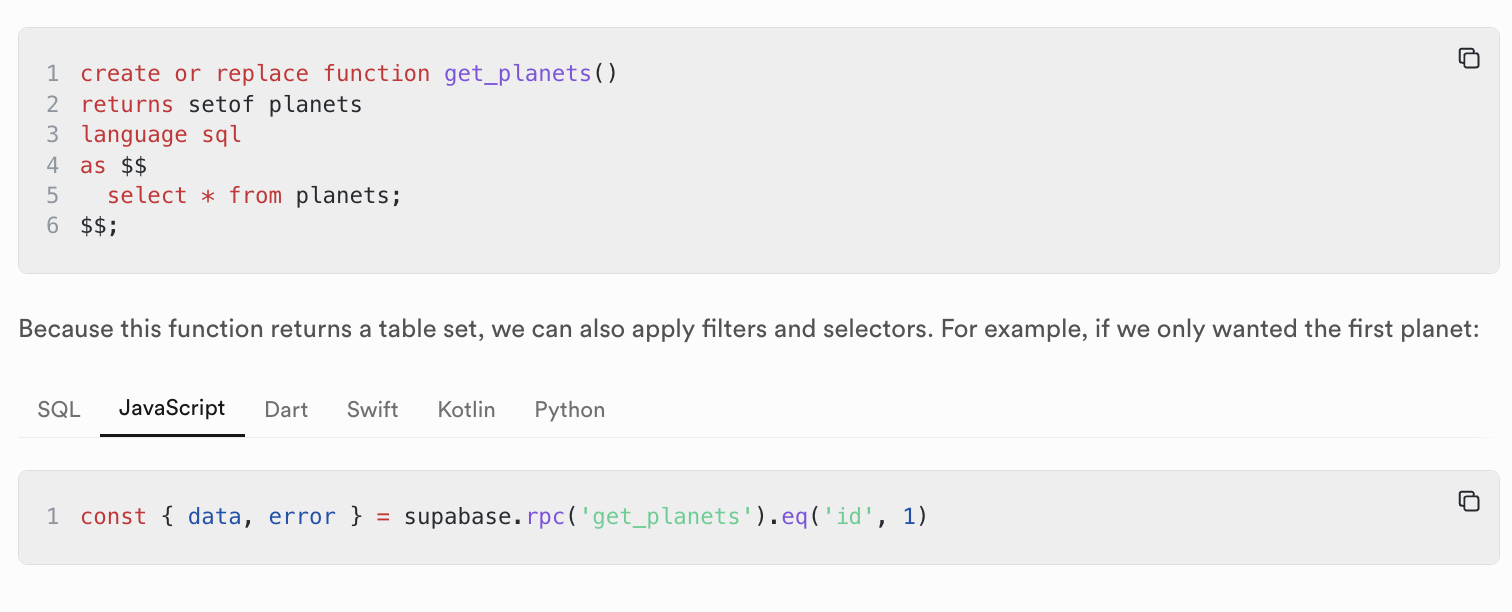
Task: Click the select * from planets line
Action: point(254,195)
